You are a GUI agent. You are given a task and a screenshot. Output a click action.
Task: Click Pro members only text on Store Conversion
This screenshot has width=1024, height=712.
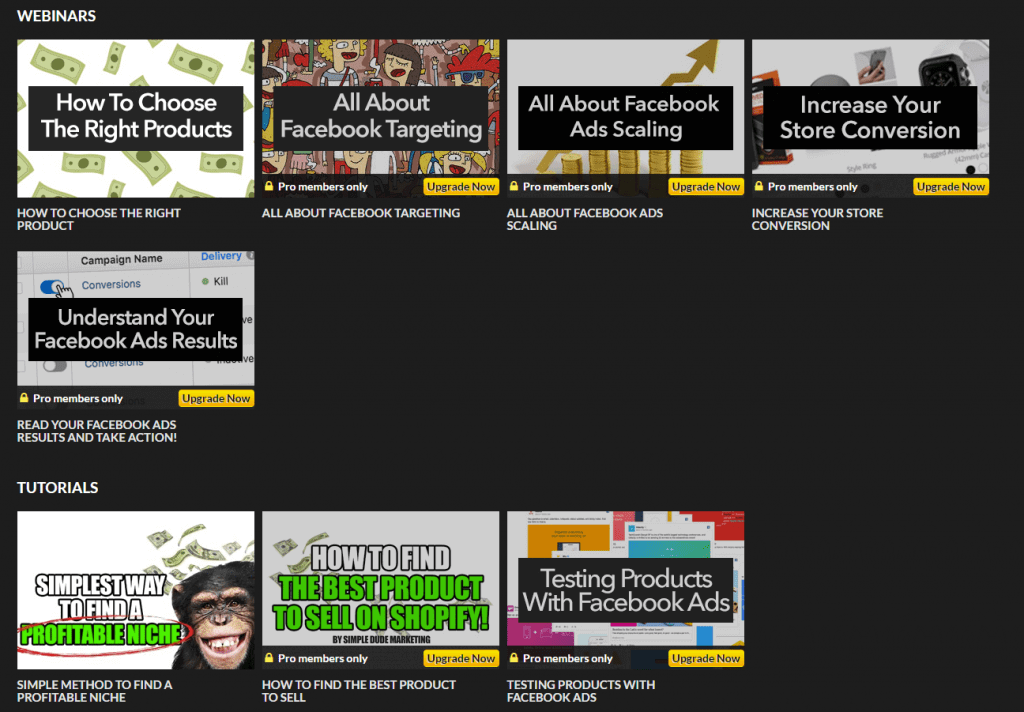click(x=812, y=187)
